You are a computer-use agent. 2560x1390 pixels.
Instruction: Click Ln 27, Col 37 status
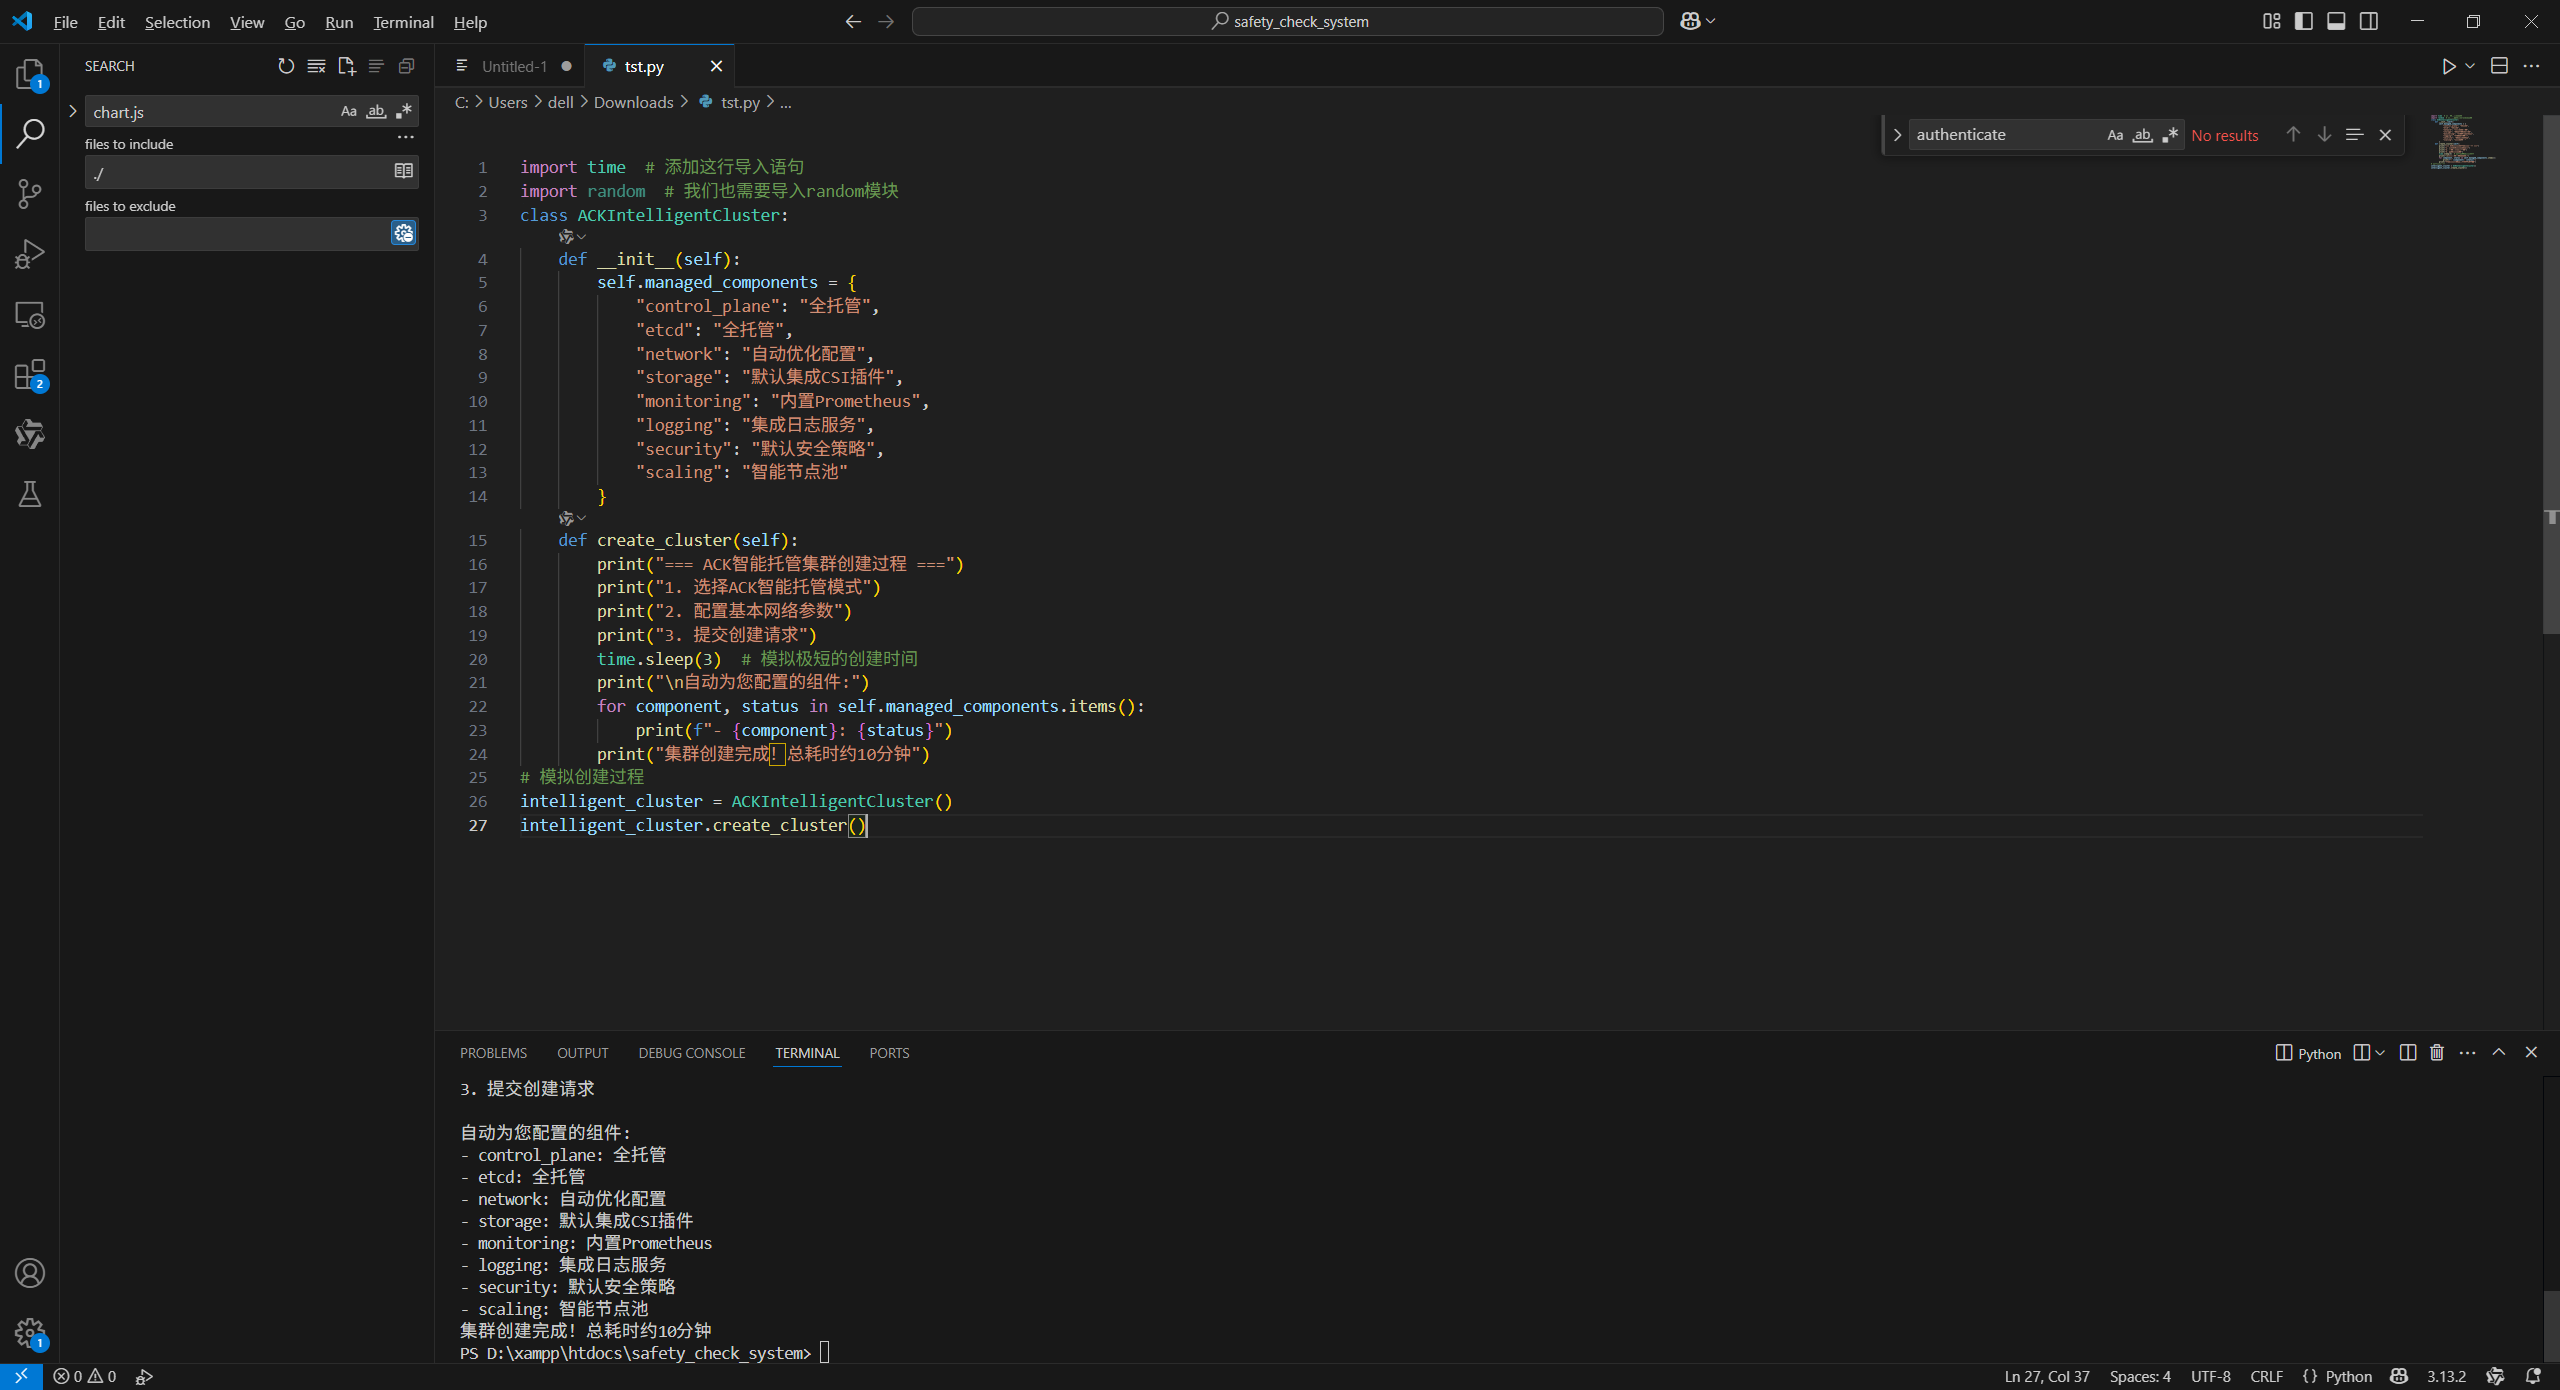2046,1376
